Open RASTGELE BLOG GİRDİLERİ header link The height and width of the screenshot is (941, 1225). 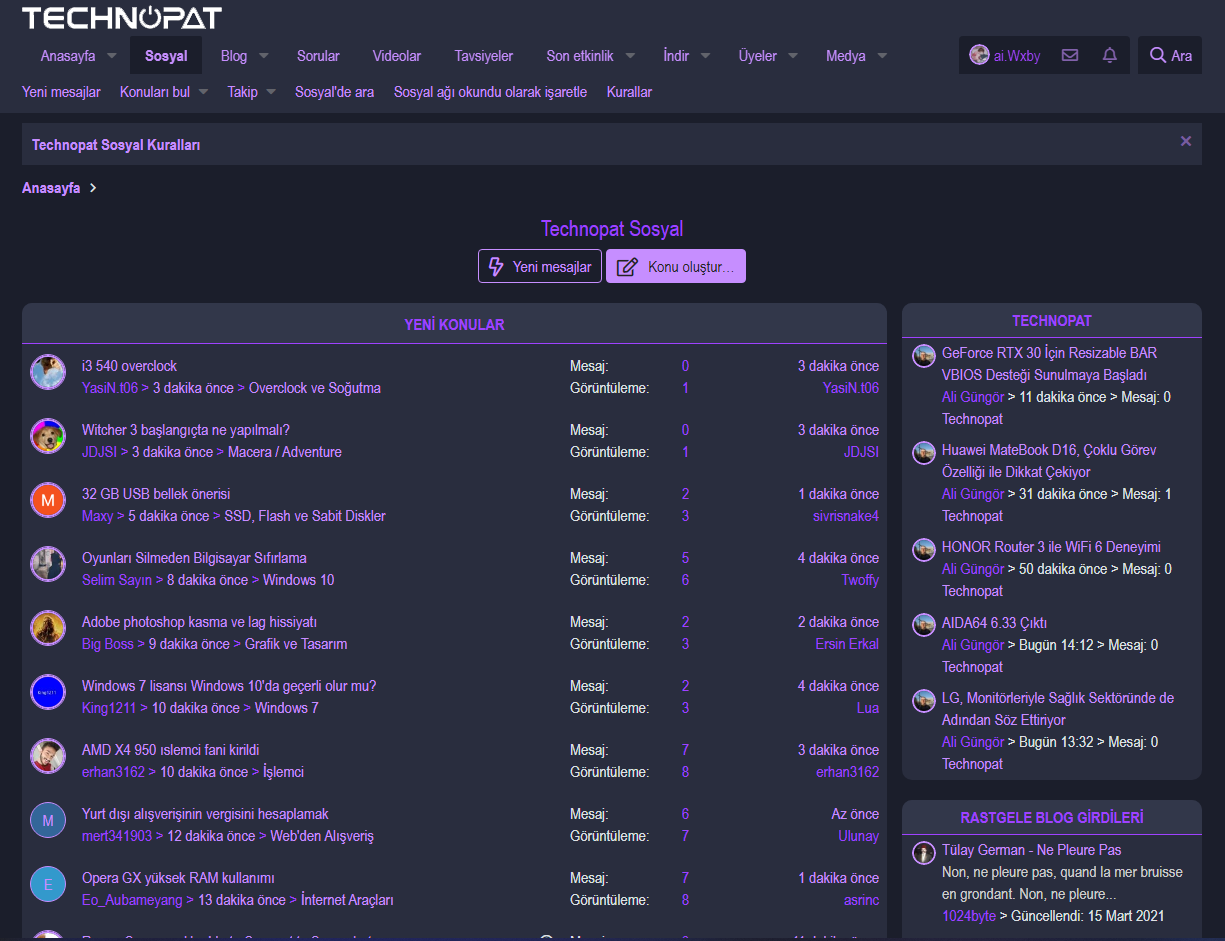(x=1052, y=817)
